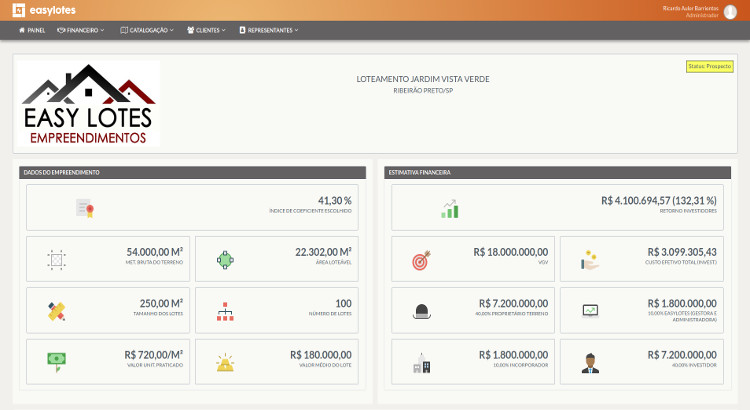Click the Catalogação map icon
This screenshot has height=410, width=750.
pos(124,30)
